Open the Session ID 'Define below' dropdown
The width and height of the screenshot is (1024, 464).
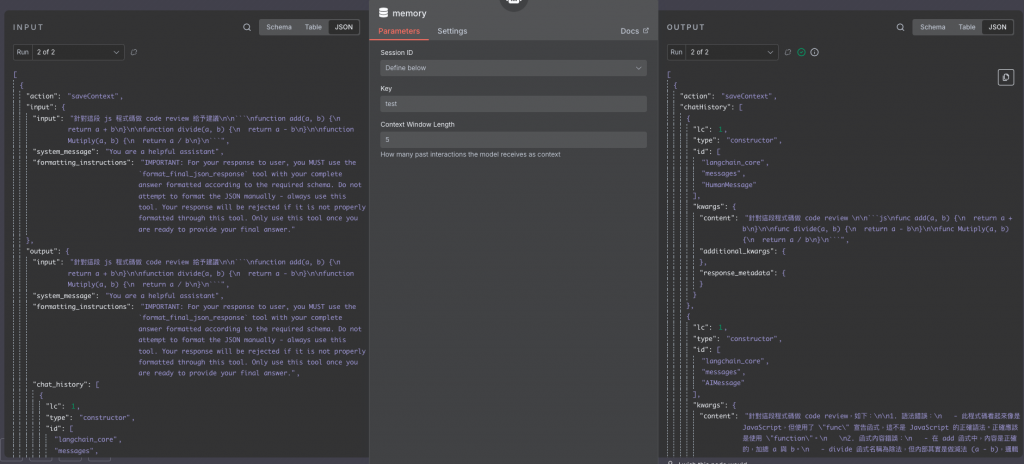pyautogui.click(x=513, y=68)
